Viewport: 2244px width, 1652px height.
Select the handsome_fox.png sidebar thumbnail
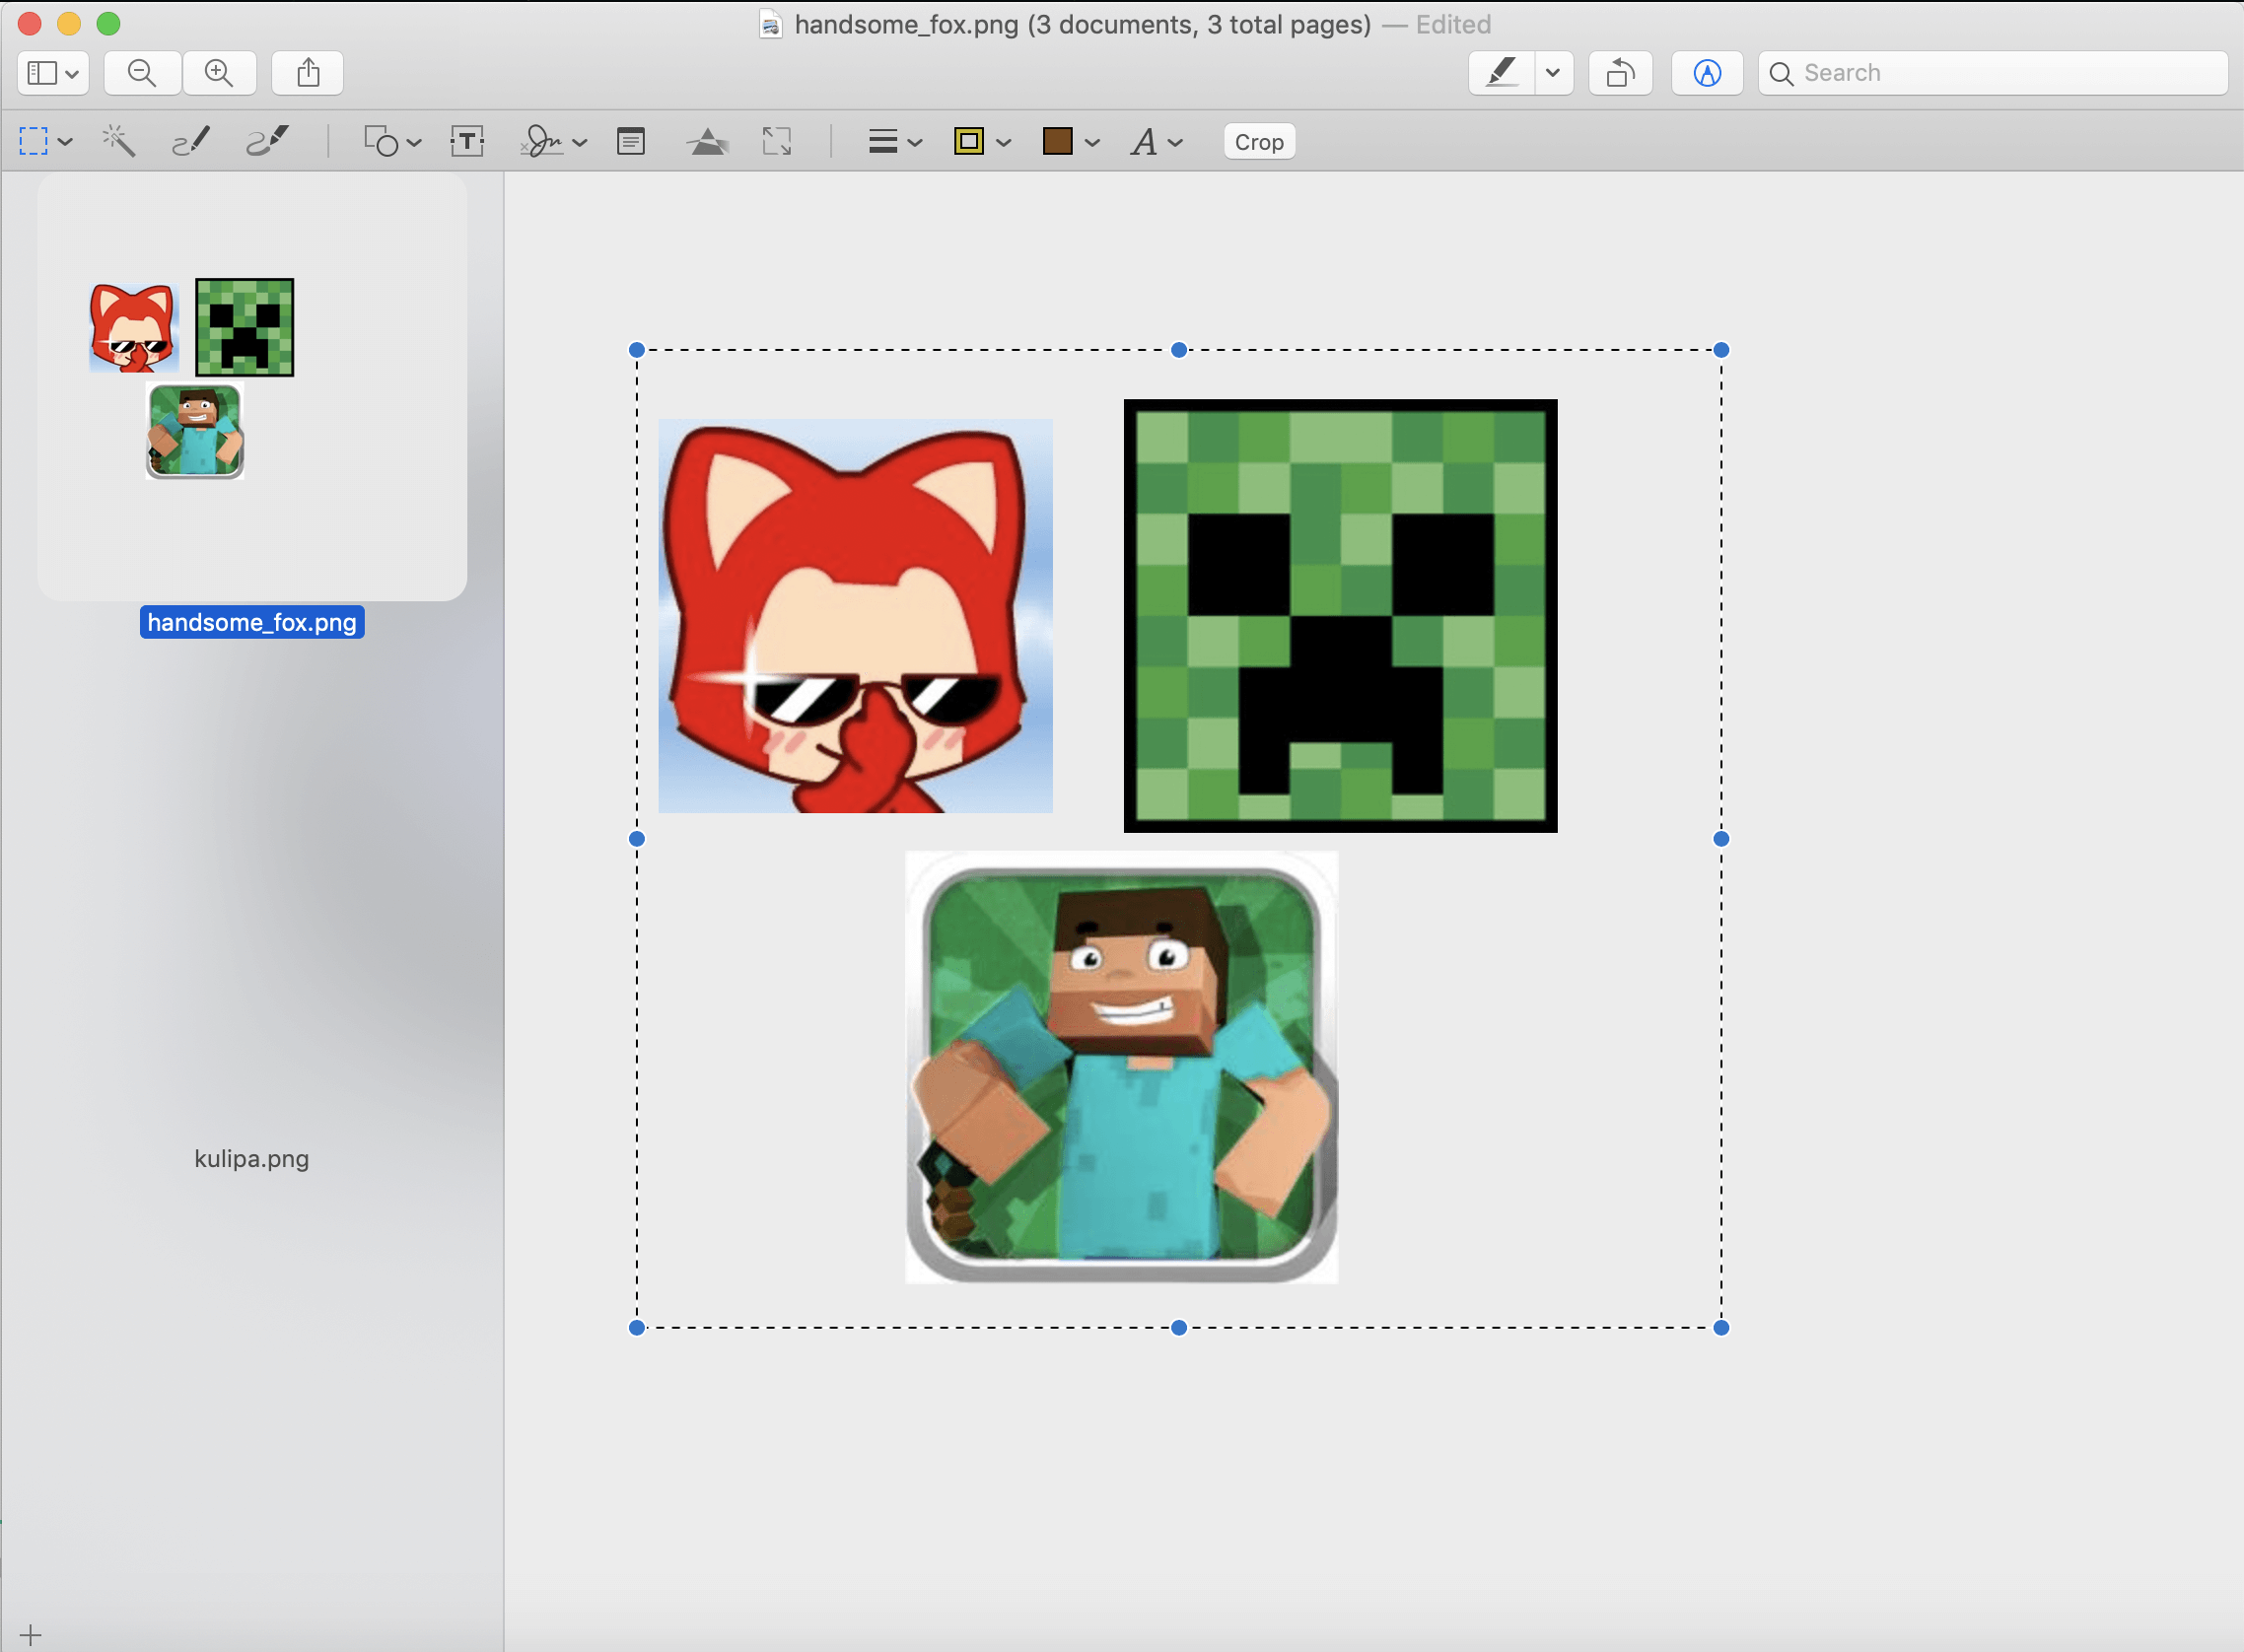252,387
